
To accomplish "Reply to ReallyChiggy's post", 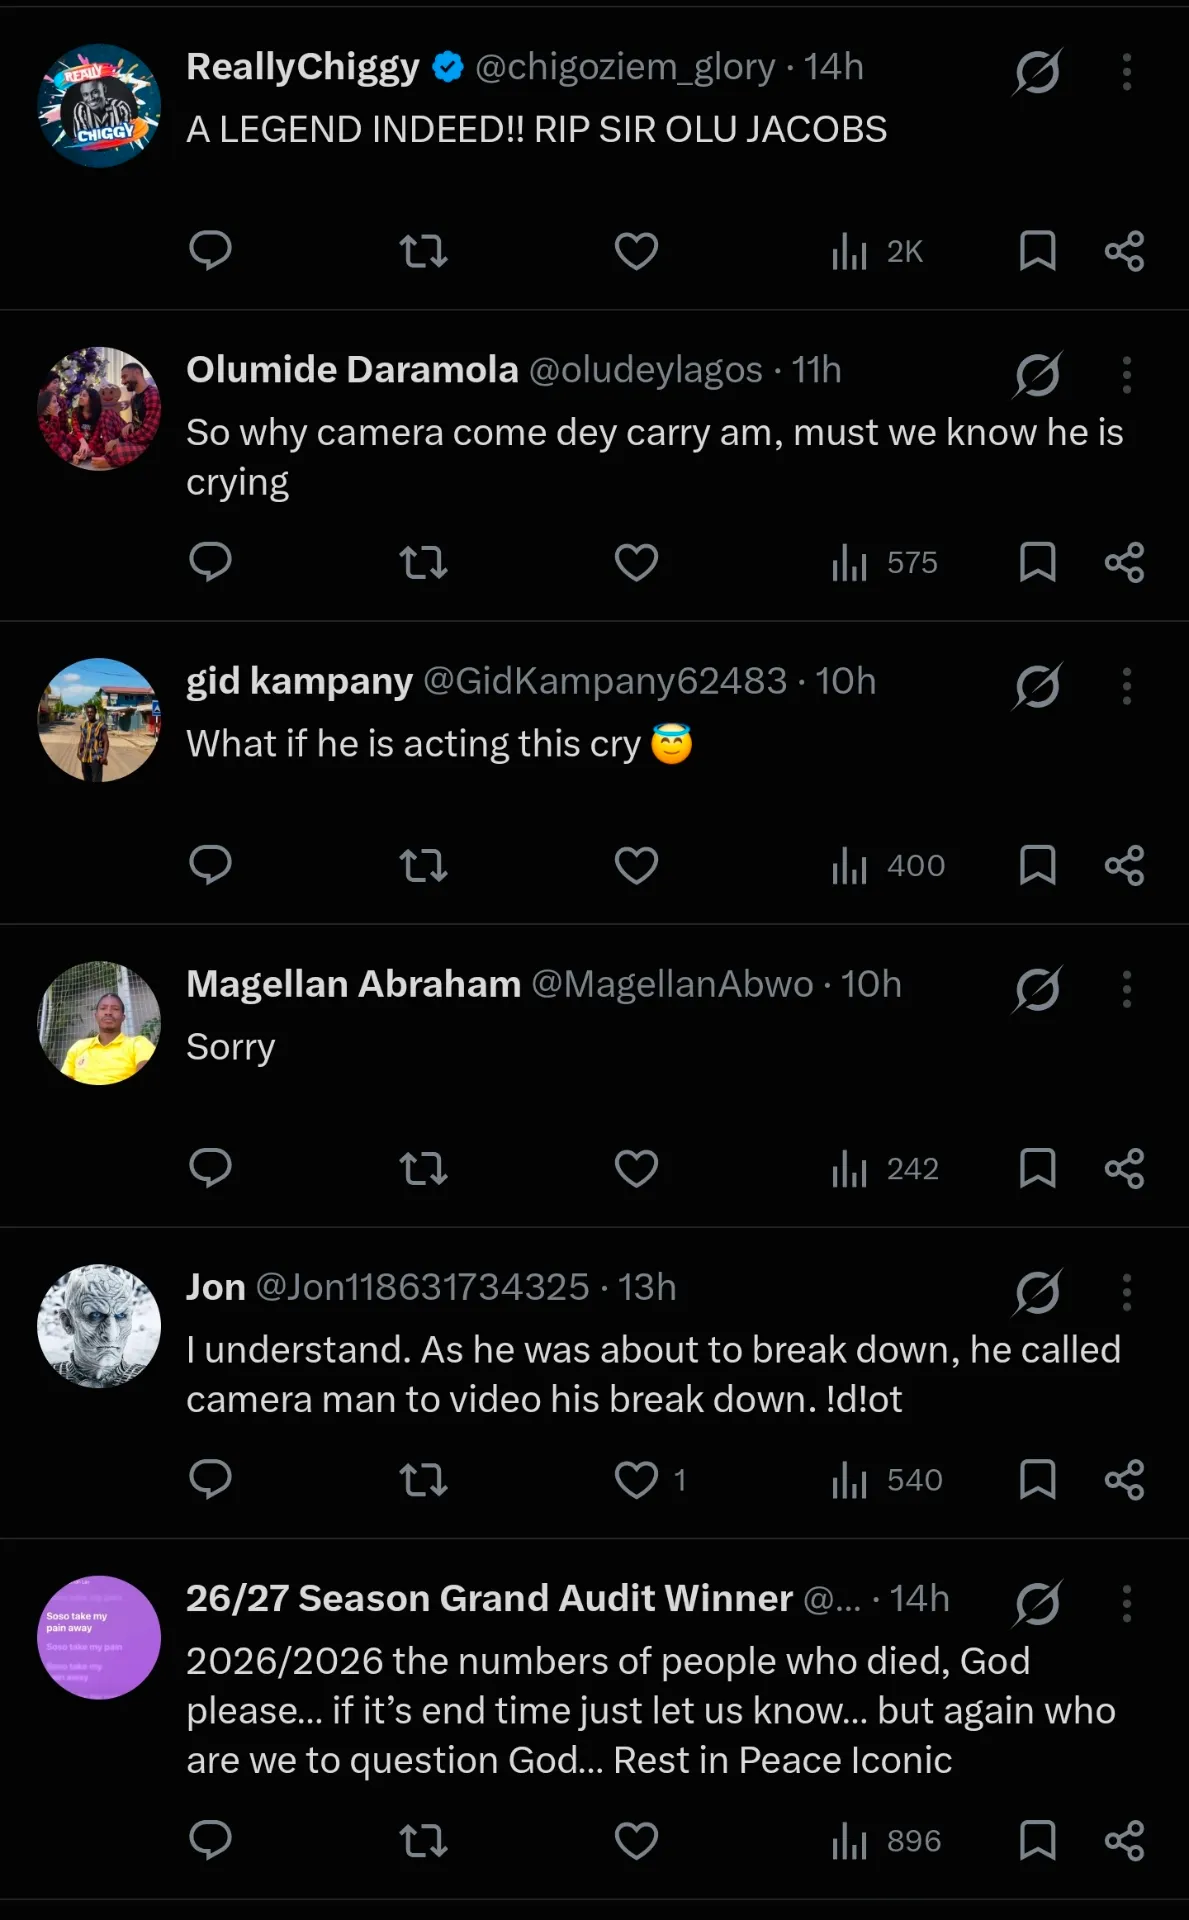I will [210, 251].
